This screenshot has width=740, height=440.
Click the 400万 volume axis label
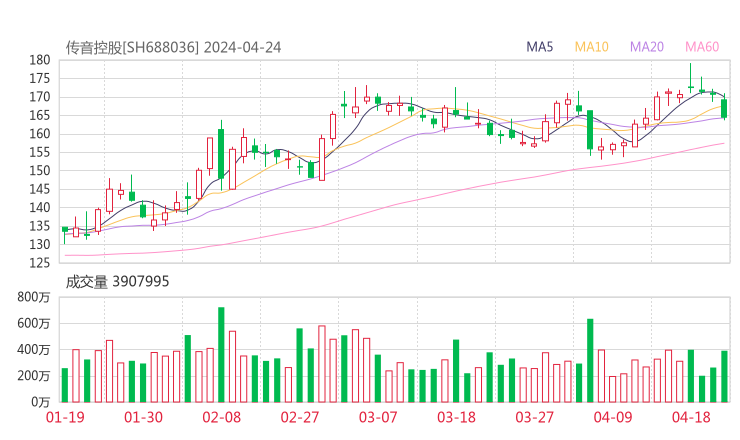33,350
